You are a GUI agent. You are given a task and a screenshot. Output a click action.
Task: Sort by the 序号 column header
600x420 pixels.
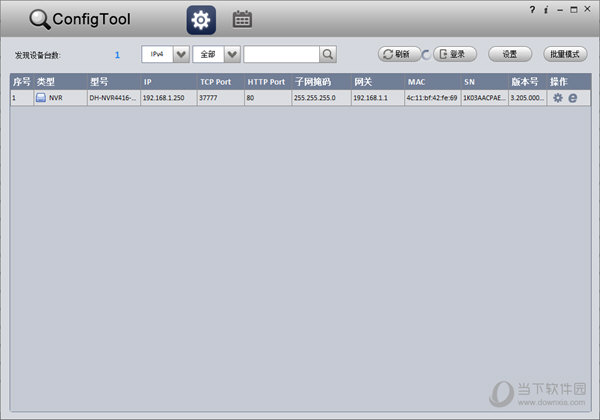(22, 82)
